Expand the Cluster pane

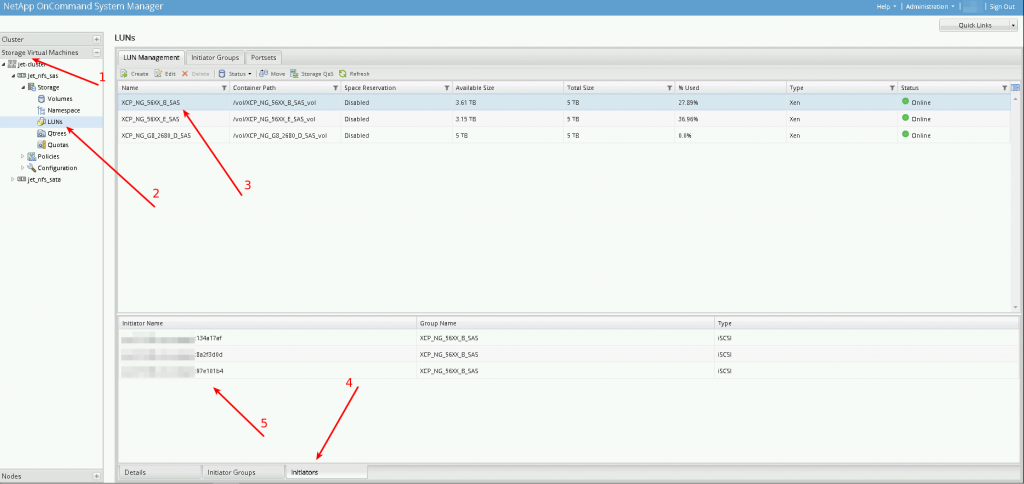point(97,39)
